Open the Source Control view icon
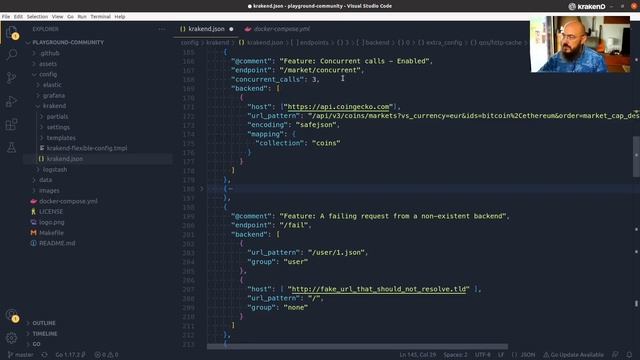Viewport: 640px width, 360px height. pyautogui.click(x=11, y=78)
